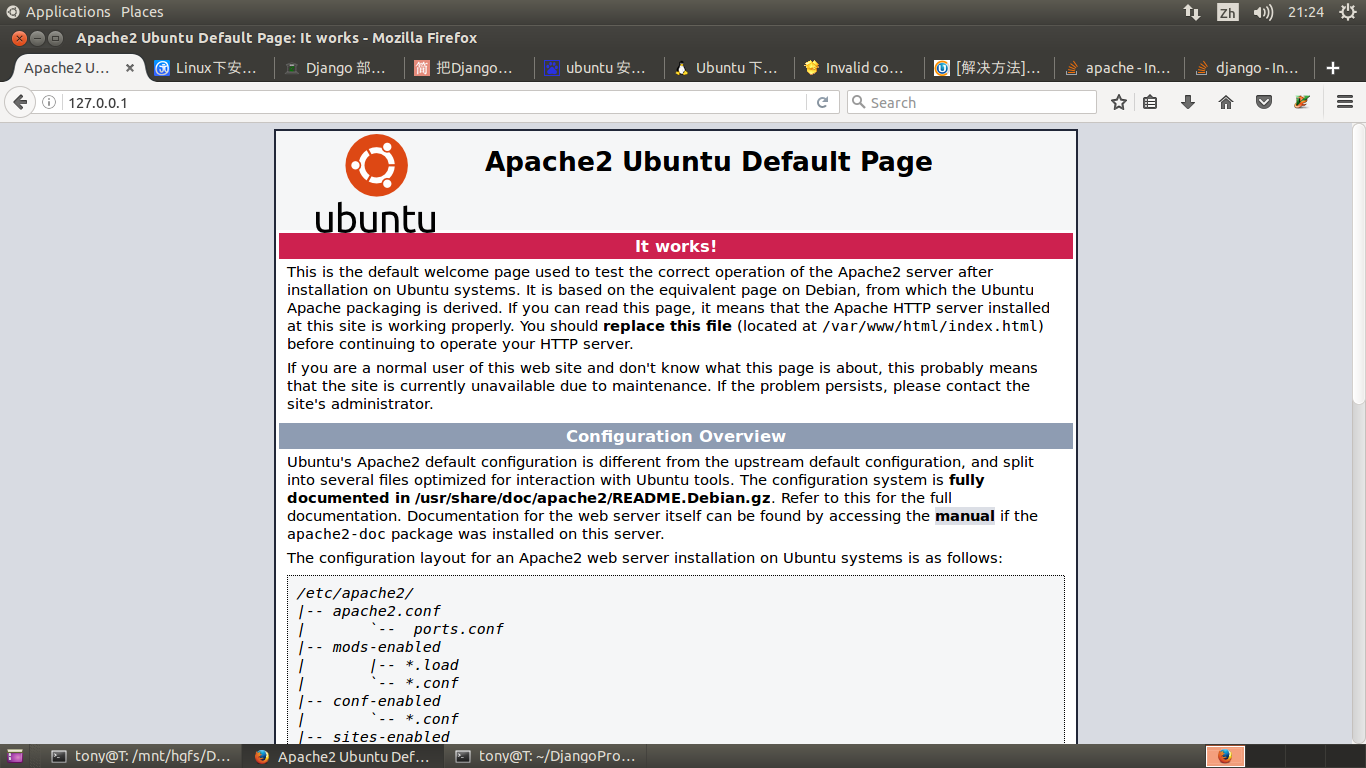Click the site information icon in the address bar
The width and height of the screenshot is (1366, 768).
click(x=49, y=102)
